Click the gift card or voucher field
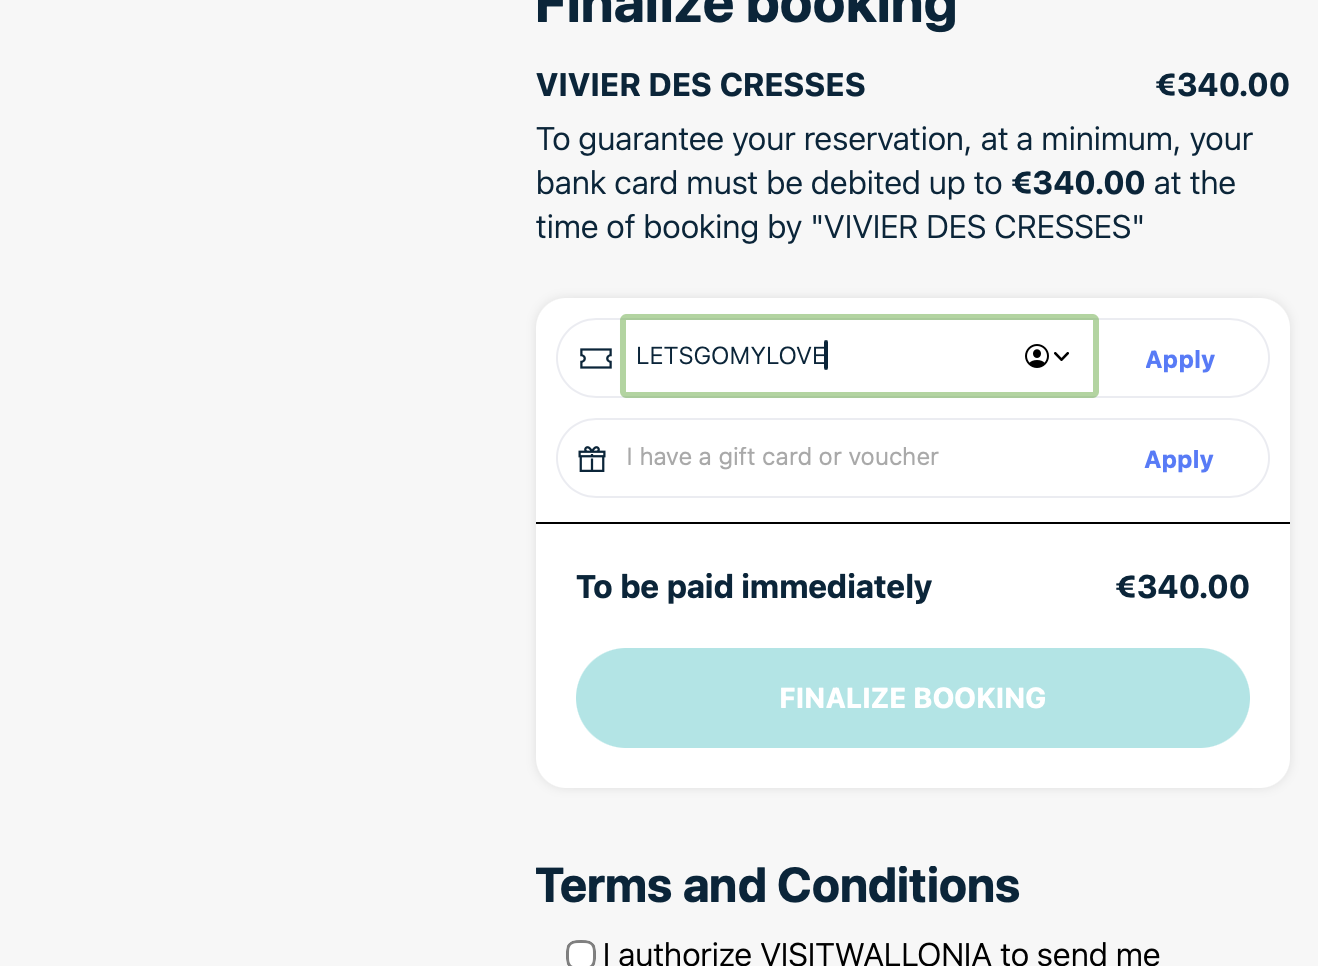Viewport: 1318px width, 966px height. coord(860,458)
